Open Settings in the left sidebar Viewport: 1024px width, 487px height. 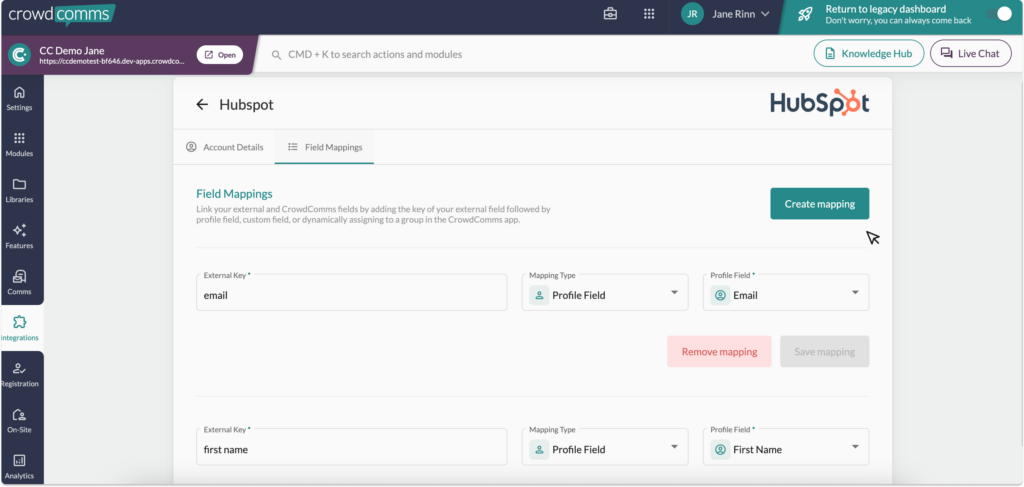[x=19, y=98]
